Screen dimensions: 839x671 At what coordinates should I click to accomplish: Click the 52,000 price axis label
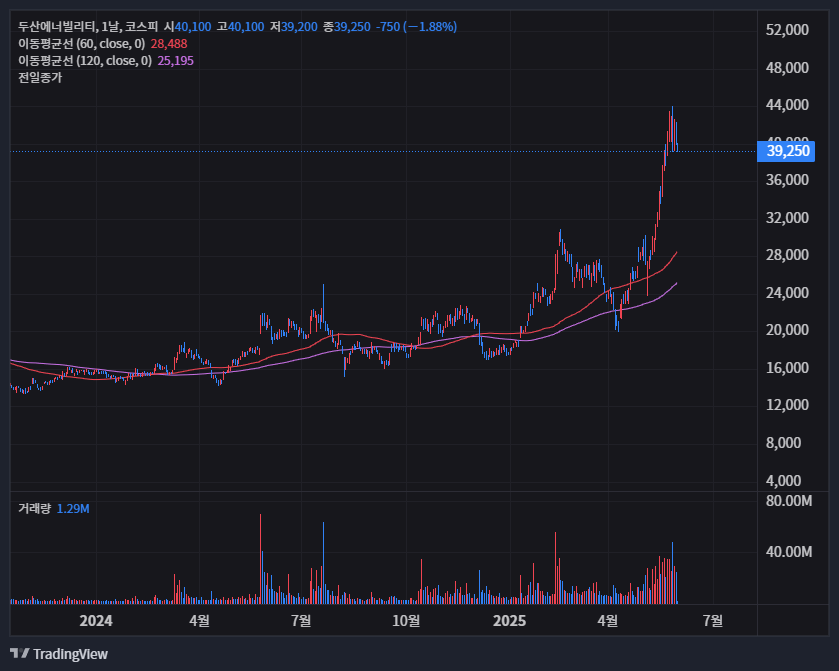pos(787,30)
